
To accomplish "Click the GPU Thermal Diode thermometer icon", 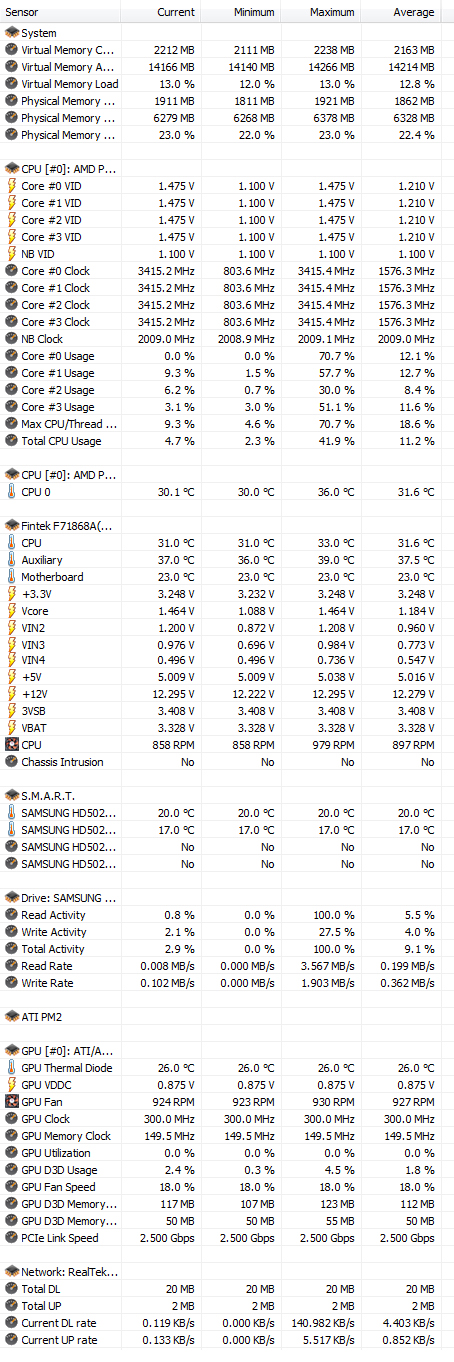I will (12, 1068).
